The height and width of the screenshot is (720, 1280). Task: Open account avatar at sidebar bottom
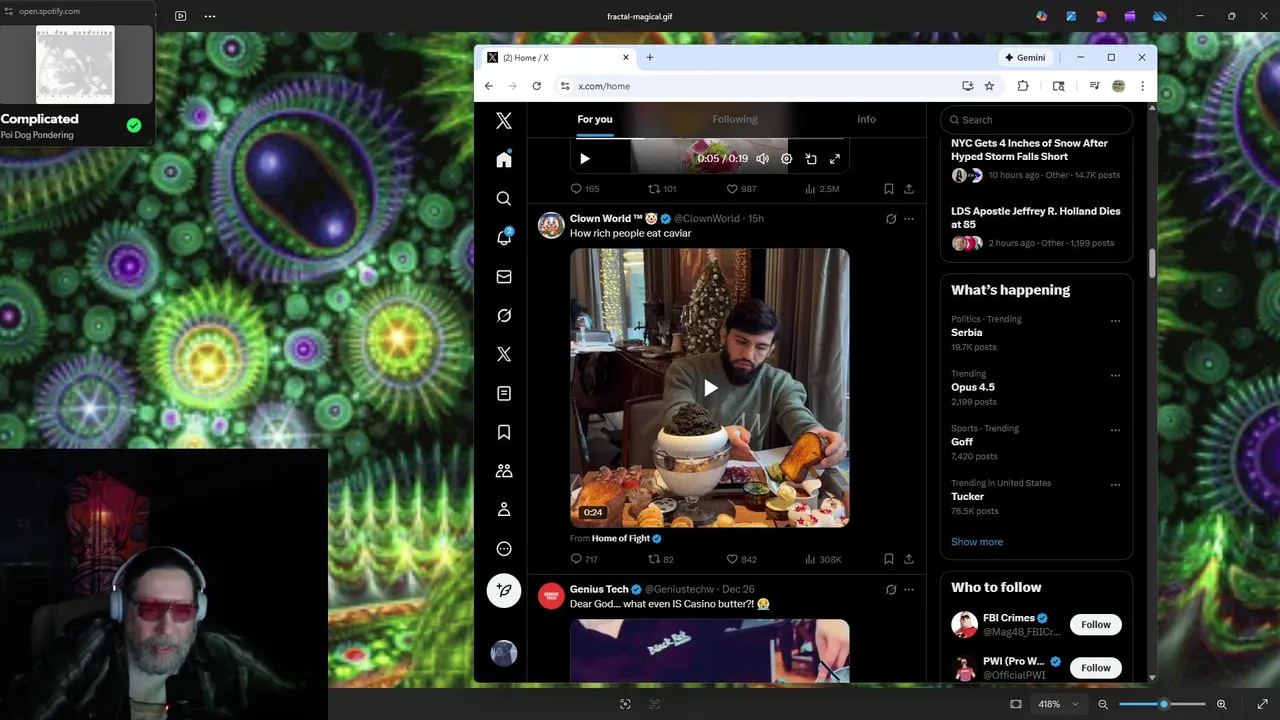coord(504,653)
